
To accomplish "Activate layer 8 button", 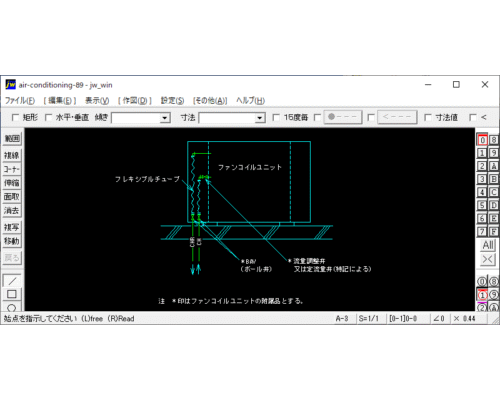I will [494, 140].
